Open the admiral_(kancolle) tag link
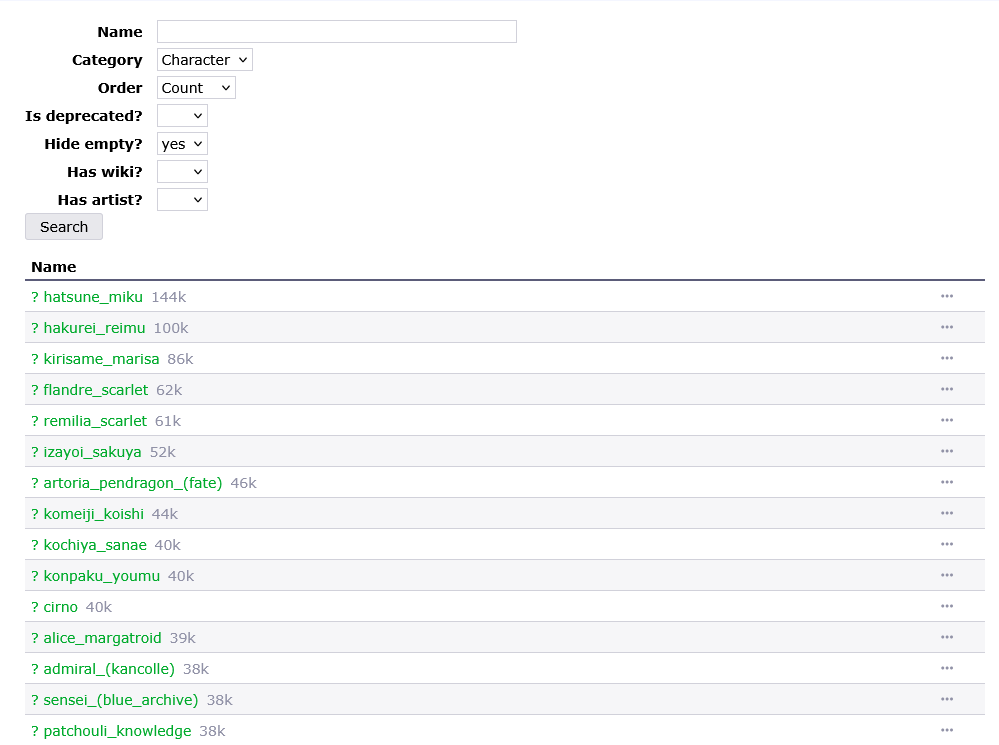 (109, 669)
